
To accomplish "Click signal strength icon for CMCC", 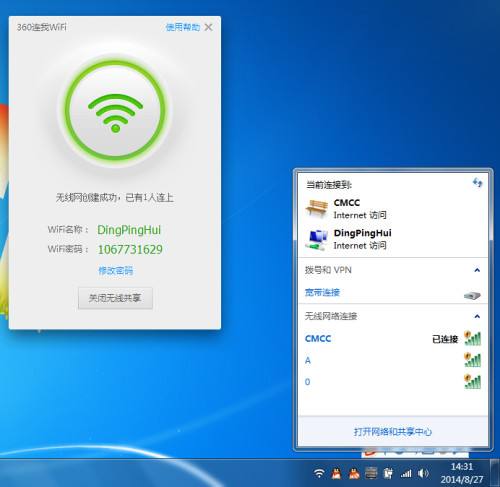I will pos(473,338).
